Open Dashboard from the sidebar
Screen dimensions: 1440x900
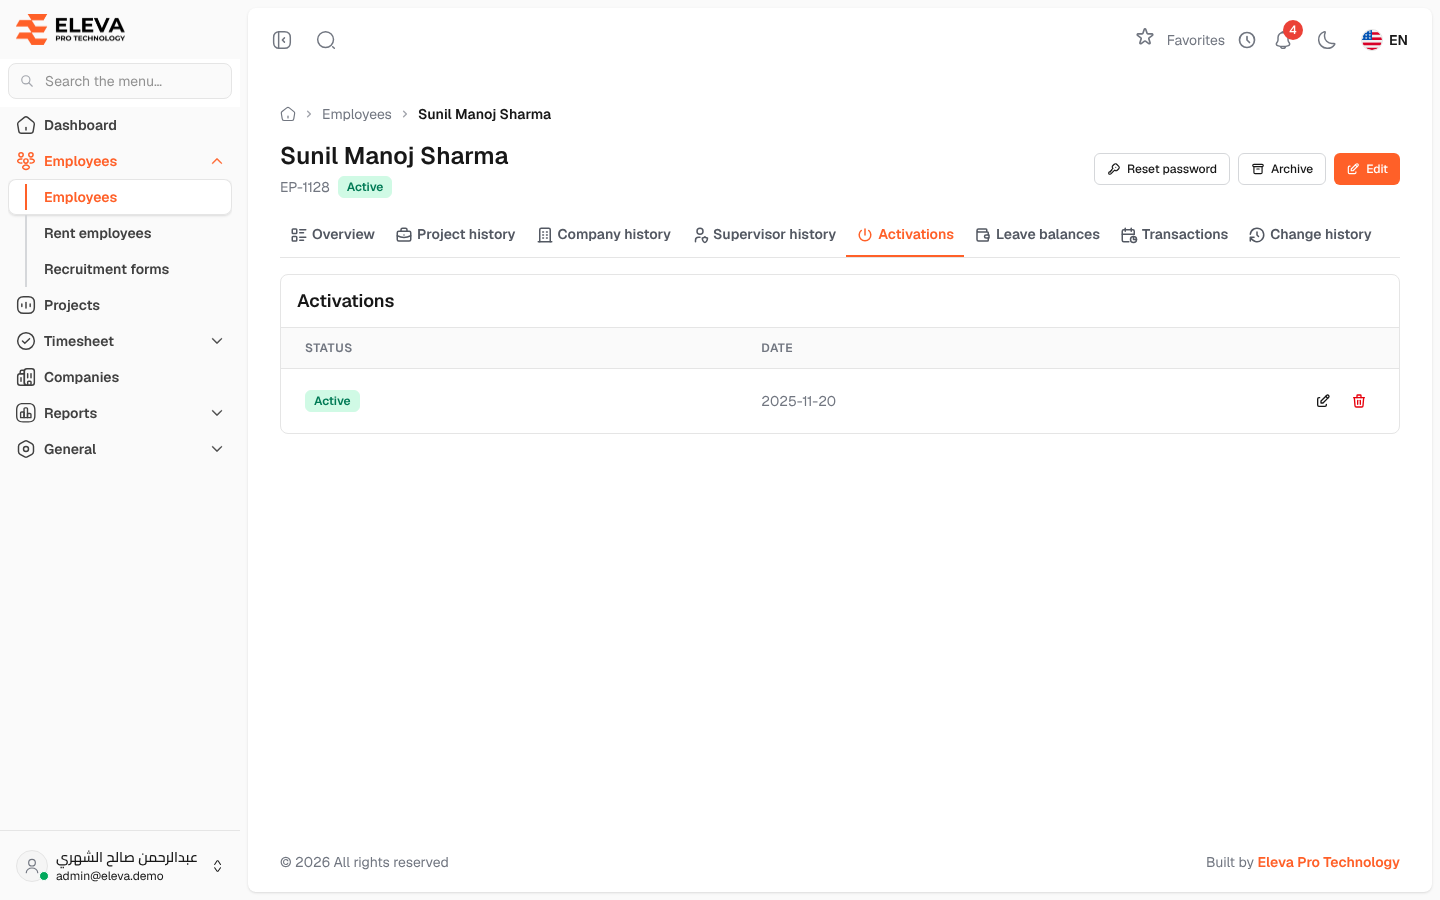pyautogui.click(x=120, y=125)
